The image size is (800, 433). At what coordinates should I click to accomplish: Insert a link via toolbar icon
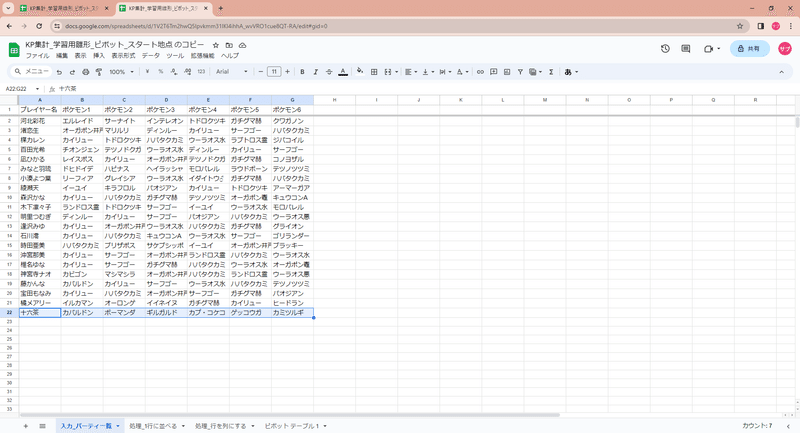pos(480,72)
